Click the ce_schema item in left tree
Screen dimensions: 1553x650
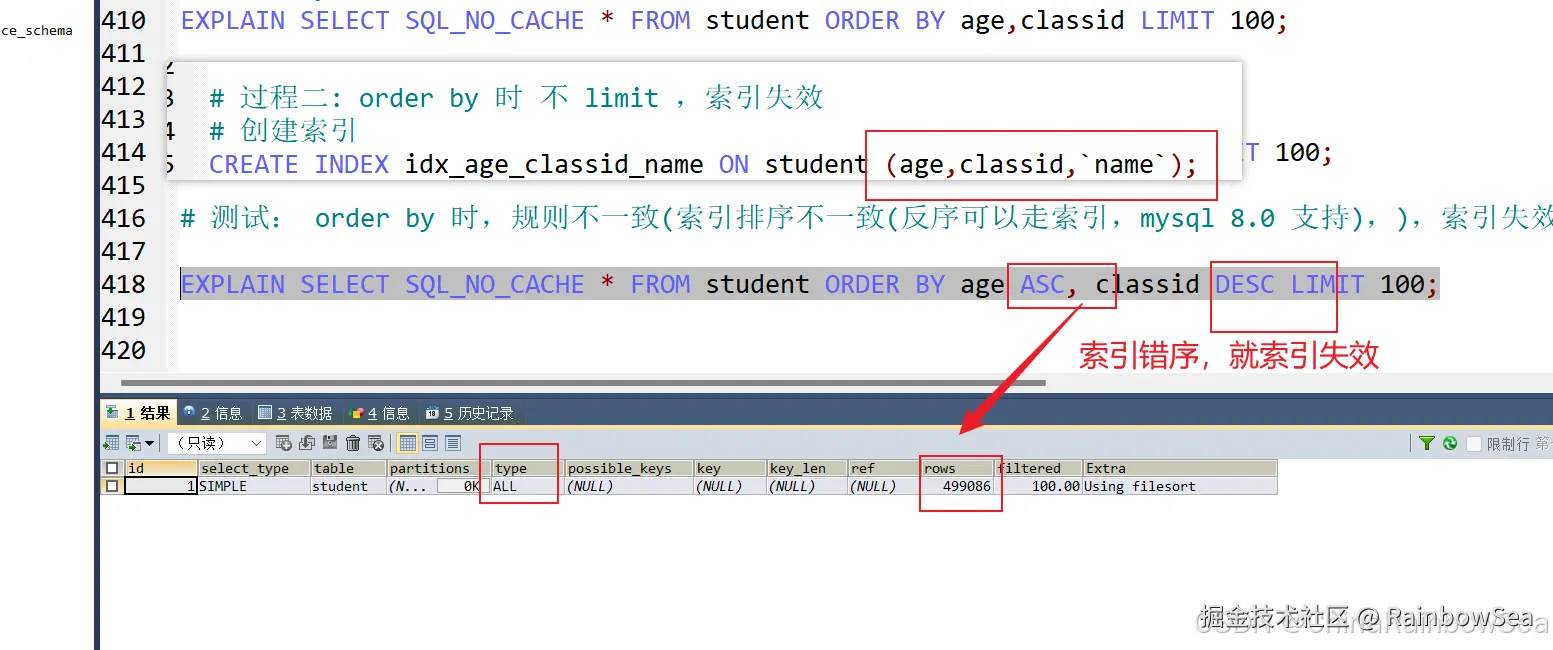[x=37, y=30]
